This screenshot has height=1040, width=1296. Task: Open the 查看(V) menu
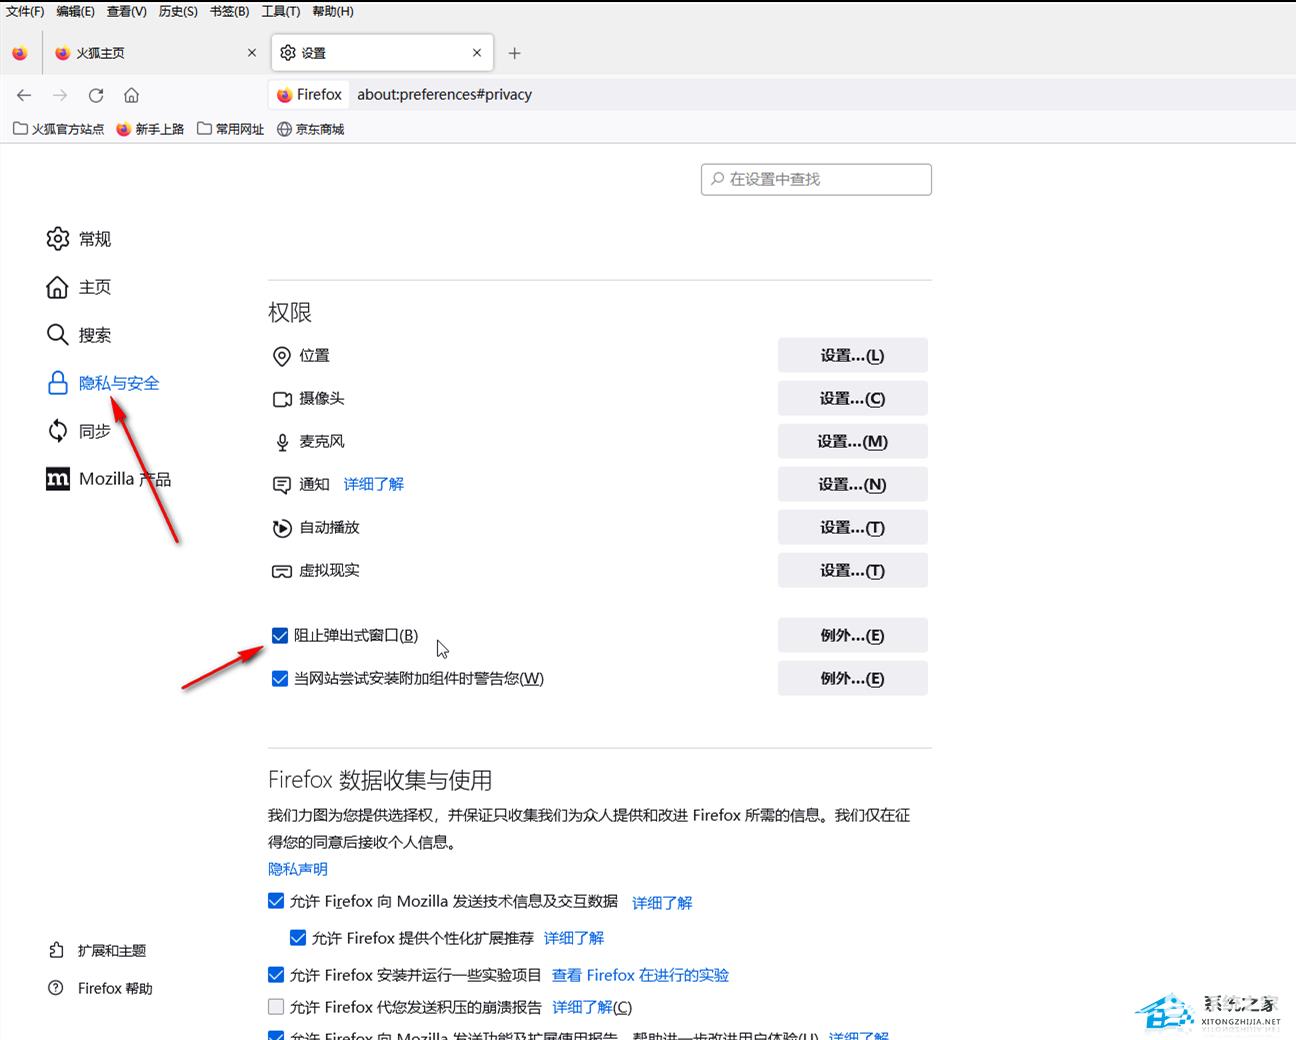pos(127,11)
